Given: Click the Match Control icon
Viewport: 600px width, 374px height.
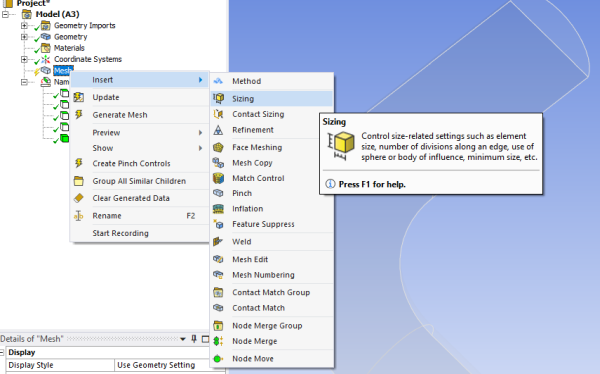Looking at the screenshot, I should click(x=218, y=178).
